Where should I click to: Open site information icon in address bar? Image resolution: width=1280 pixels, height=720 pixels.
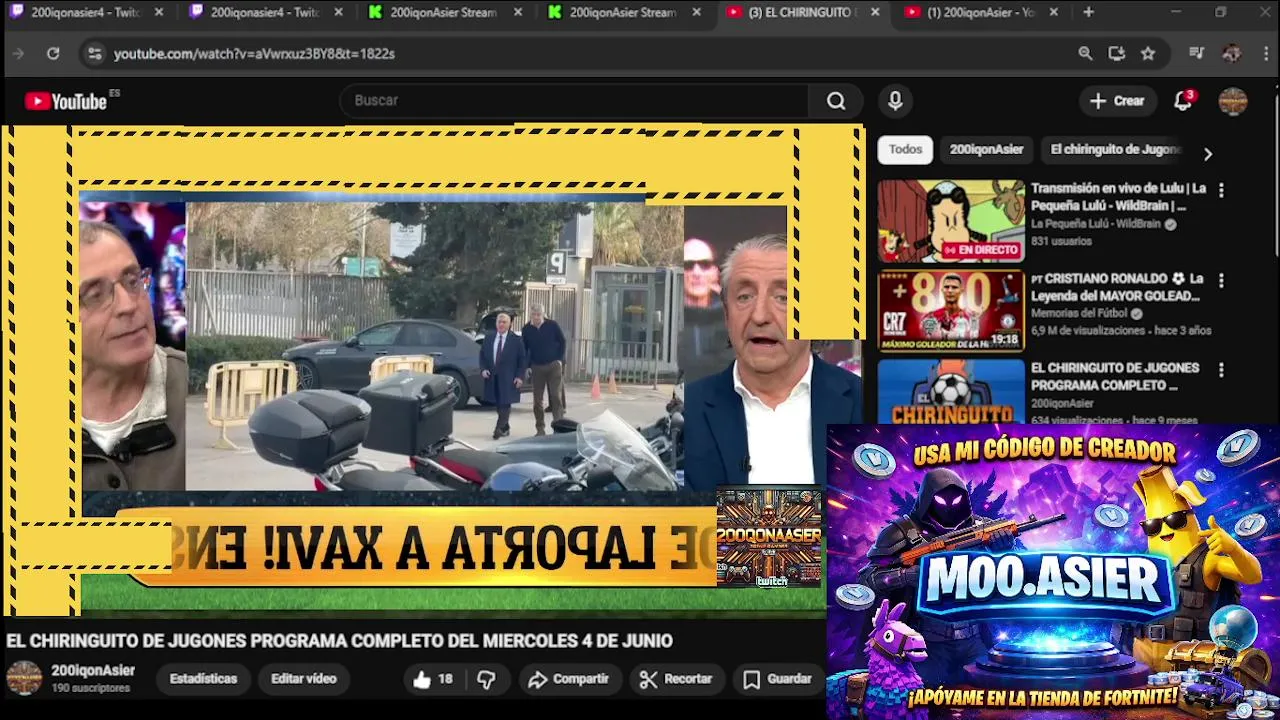pyautogui.click(x=94, y=54)
